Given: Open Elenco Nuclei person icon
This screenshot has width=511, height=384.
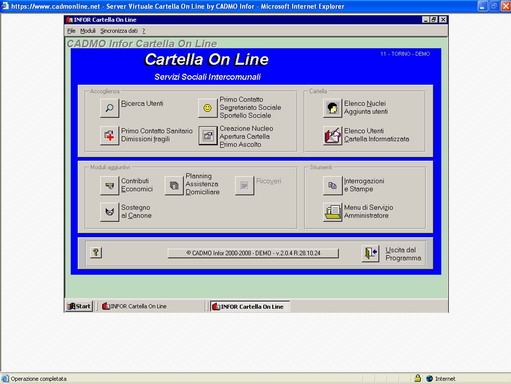Looking at the screenshot, I should coord(332,108).
